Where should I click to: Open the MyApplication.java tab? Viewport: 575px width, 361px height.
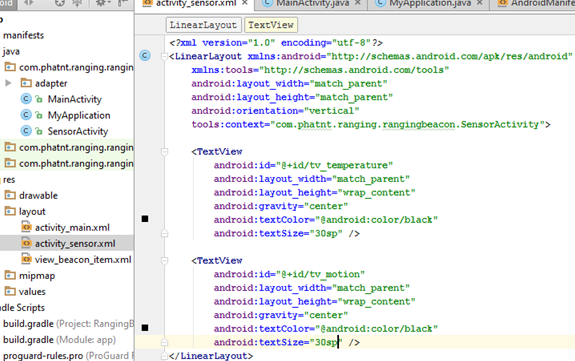point(430,3)
